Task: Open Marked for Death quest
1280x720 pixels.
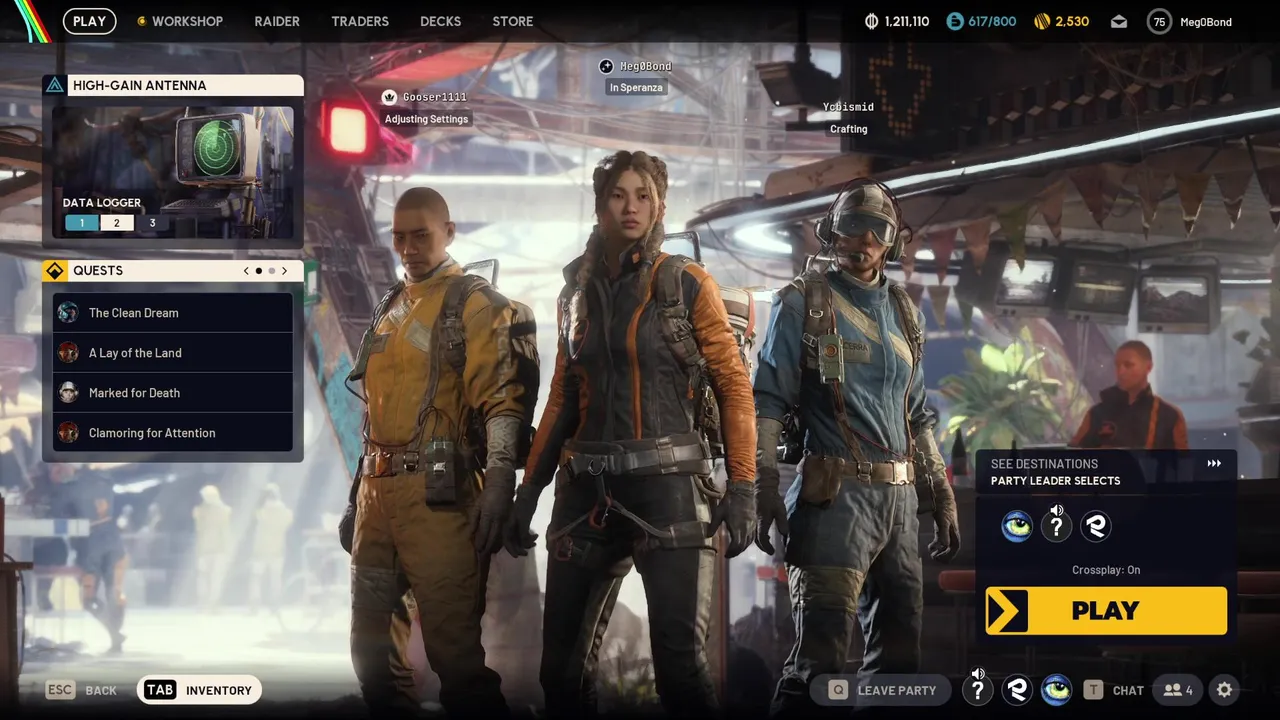Action: (173, 393)
